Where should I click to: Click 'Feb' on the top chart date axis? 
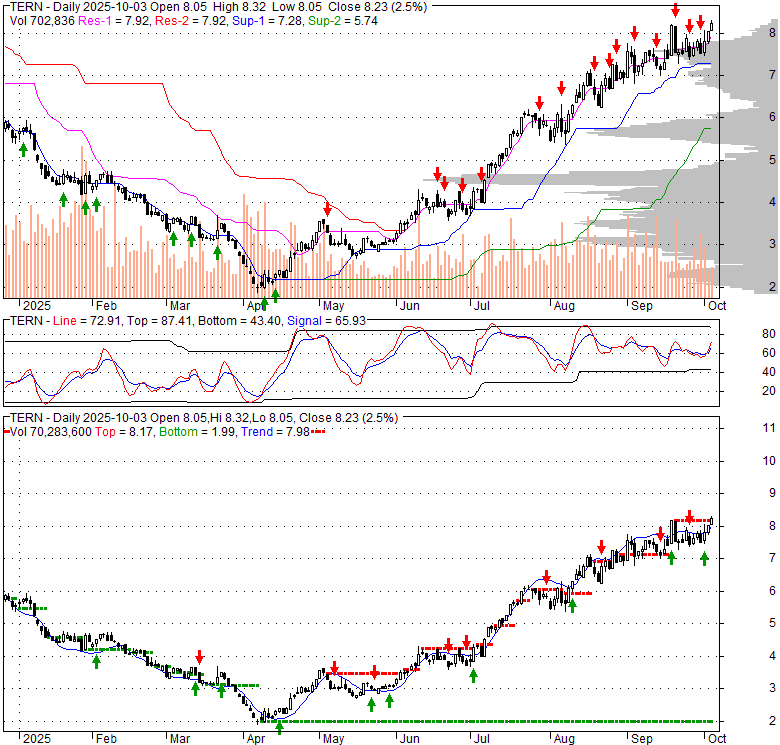[x=106, y=305]
